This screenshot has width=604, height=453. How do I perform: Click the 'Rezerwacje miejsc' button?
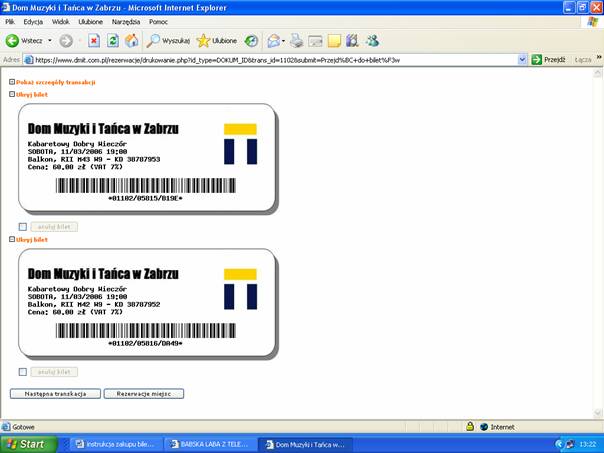(x=143, y=394)
